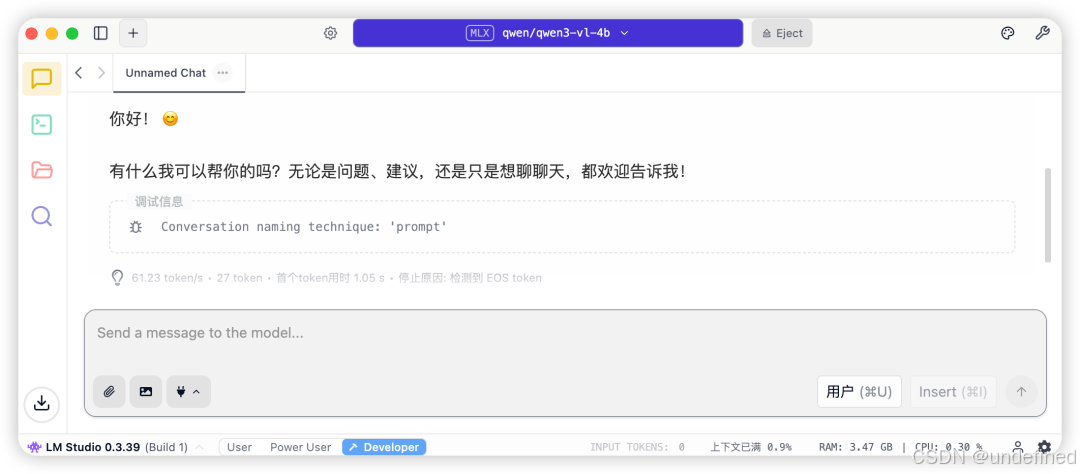Go forward with right chevron
The image size is (1080, 474).
pos(101,72)
